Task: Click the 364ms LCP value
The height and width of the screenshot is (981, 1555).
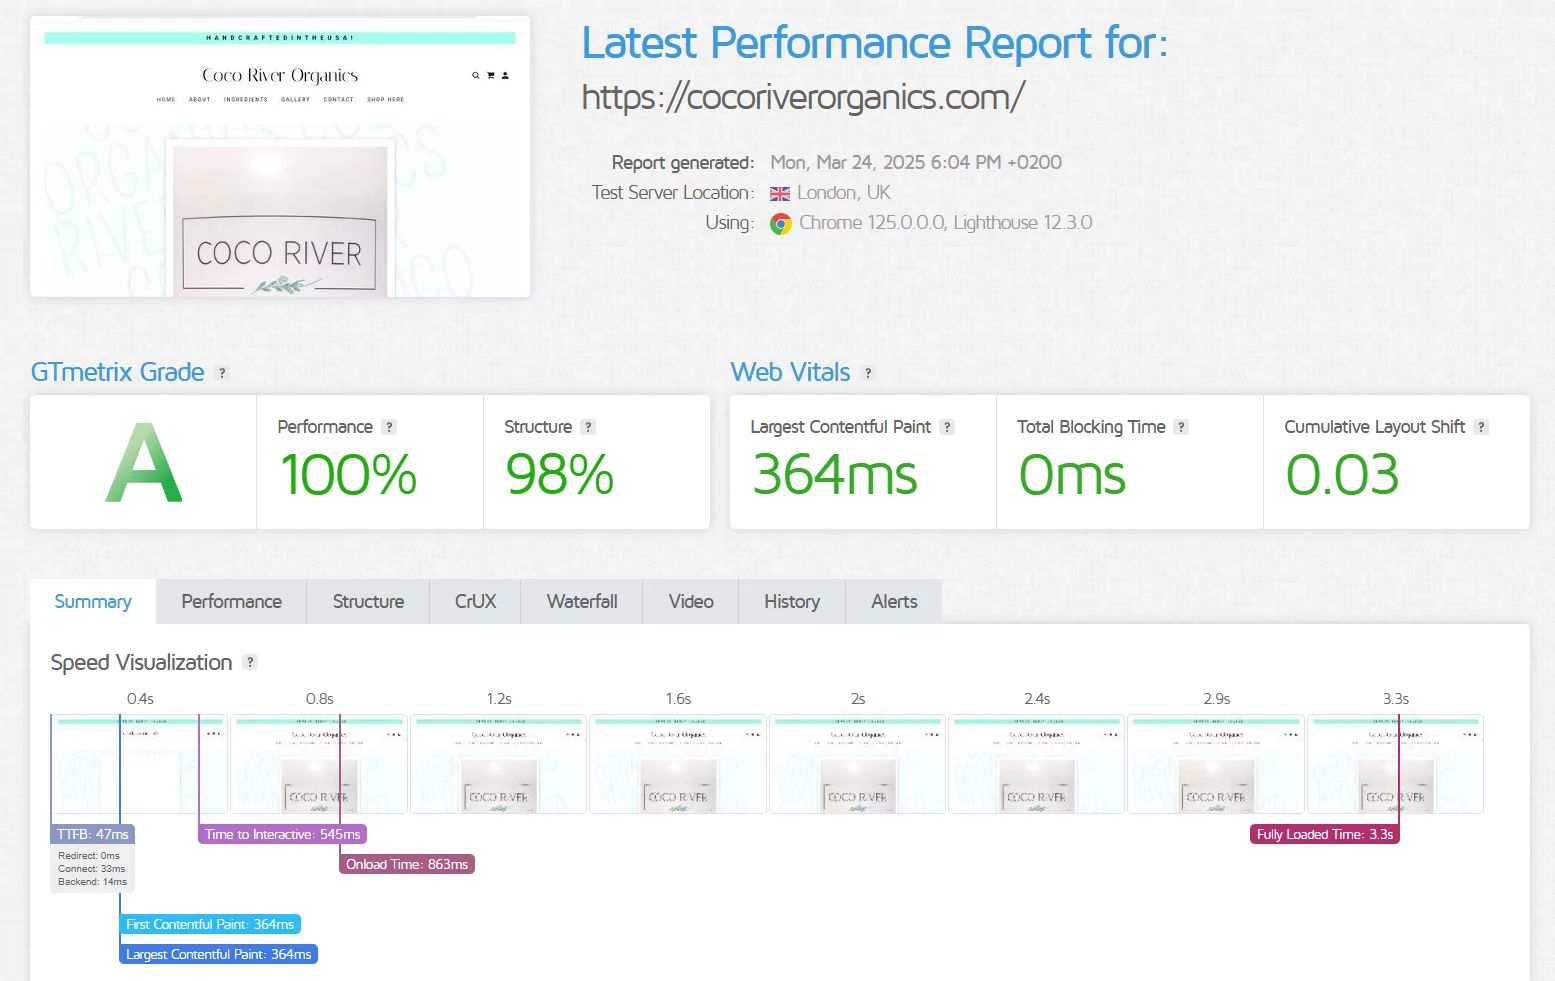Action: [x=834, y=475]
